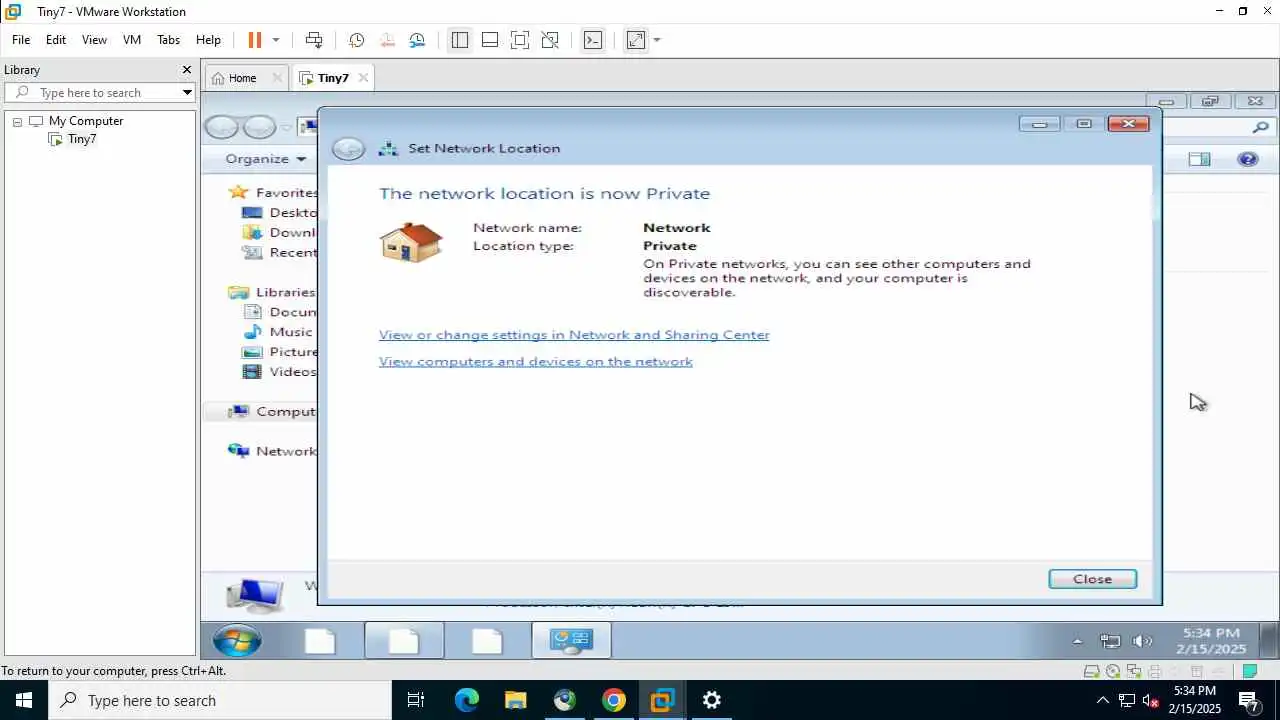
Task: Click the house icon for Private network
Action: coord(410,242)
